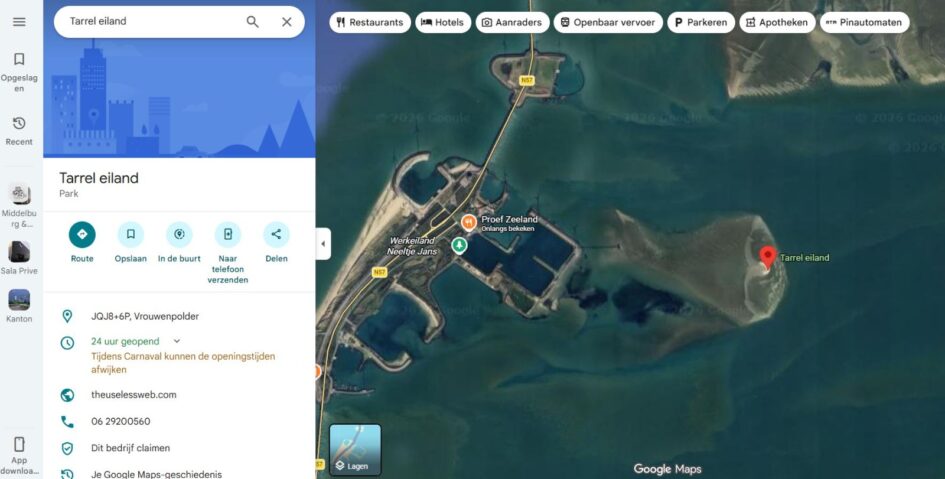Open the hamburger main menu
The width and height of the screenshot is (945, 479).
[19, 22]
